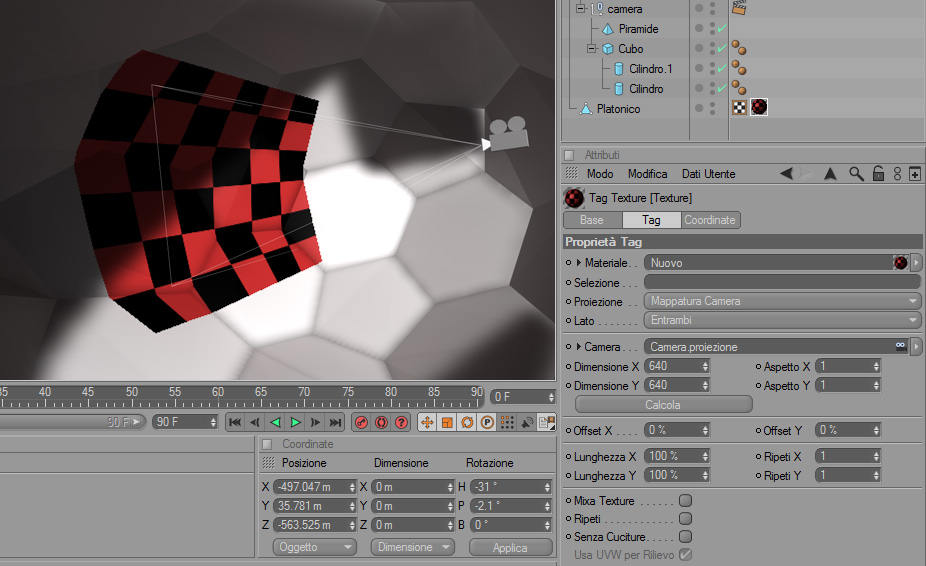Click the checkerboard texture tag on Platonico
The image size is (926, 566).
point(739,108)
